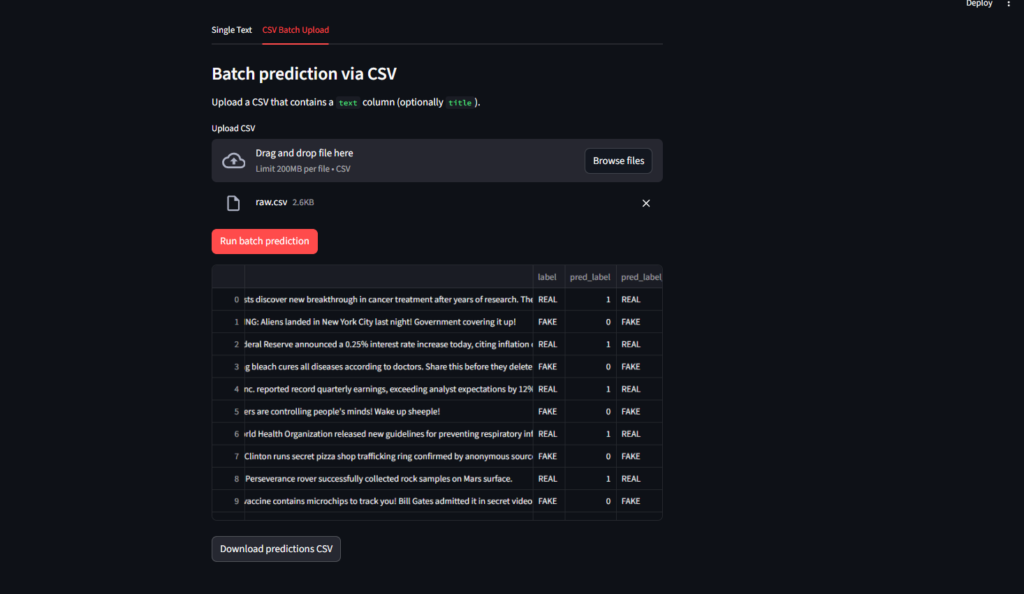The width and height of the screenshot is (1024, 594).
Task: Download predictions CSV file
Action: 276,549
